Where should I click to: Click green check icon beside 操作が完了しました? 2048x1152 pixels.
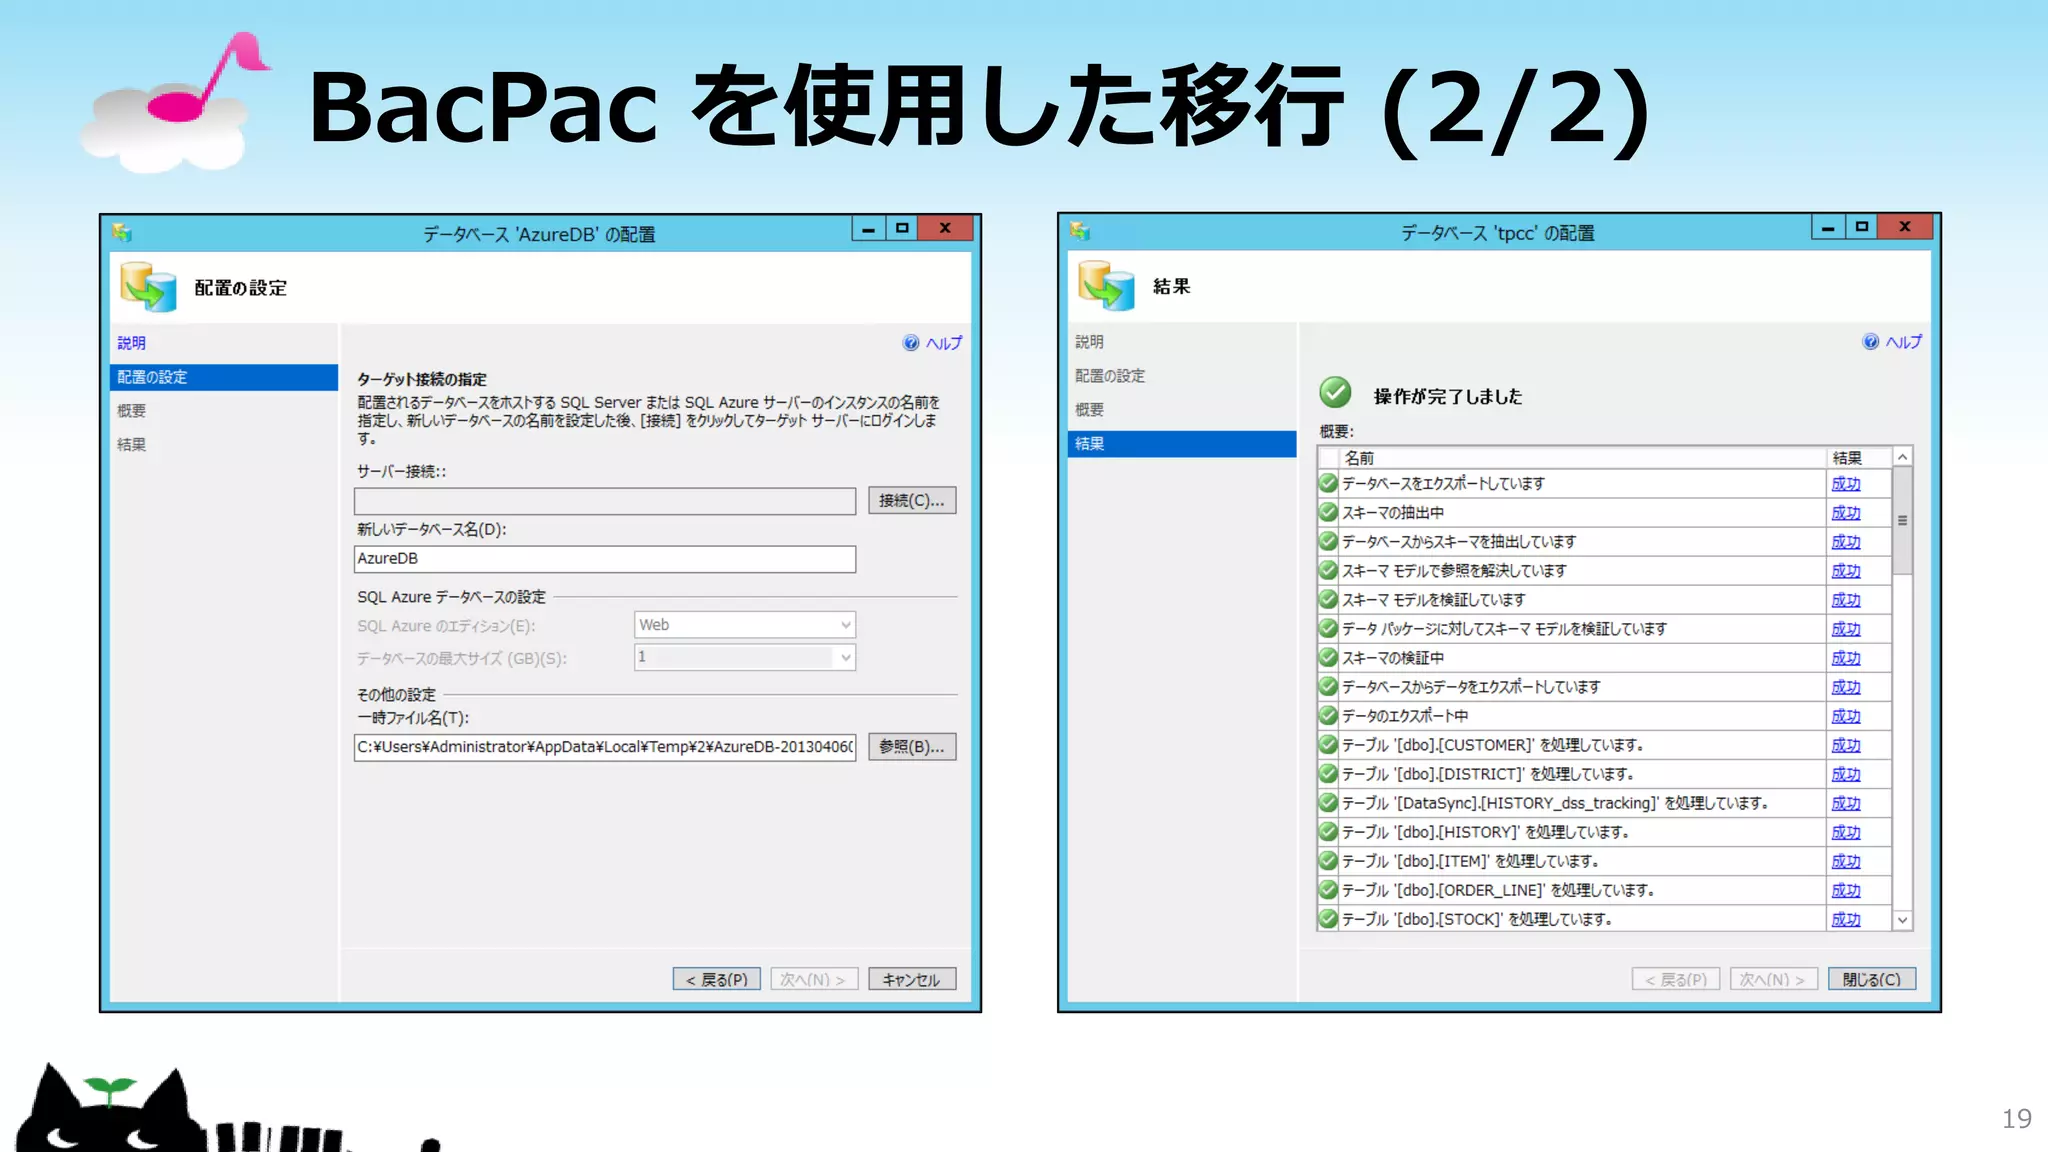point(1335,393)
